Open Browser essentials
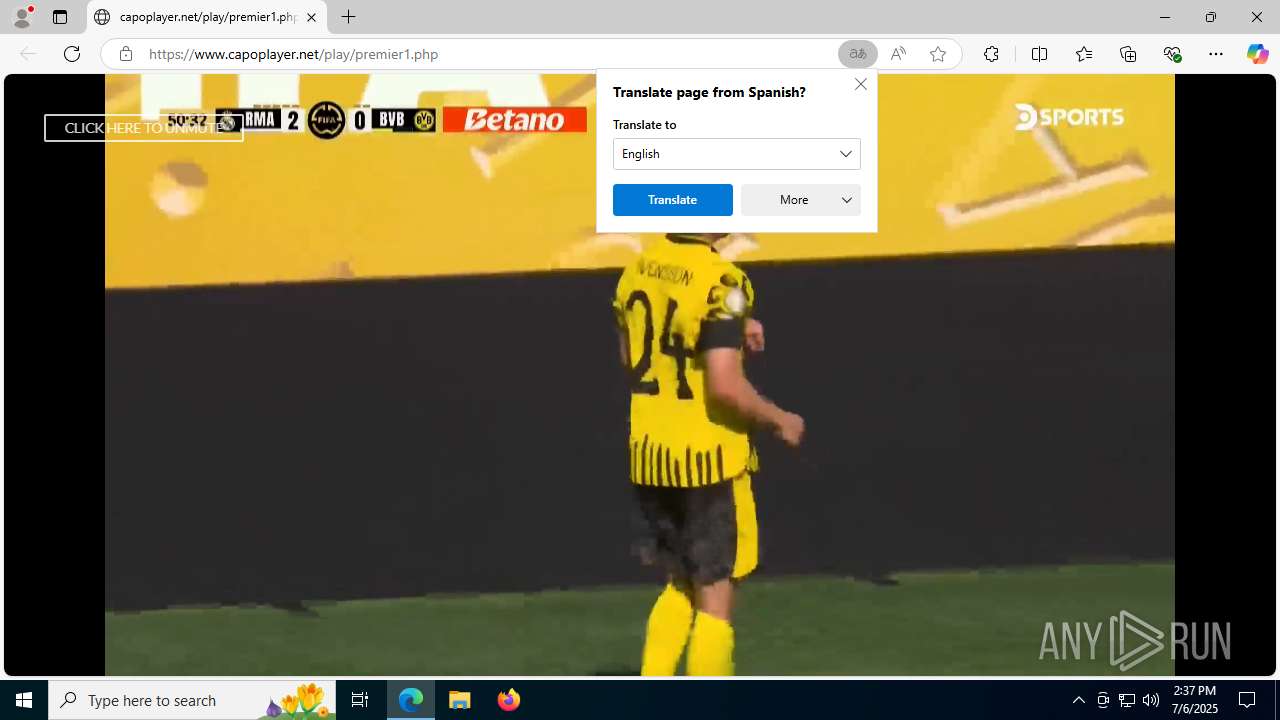Screen dimensions: 1280x720 click(1172, 54)
